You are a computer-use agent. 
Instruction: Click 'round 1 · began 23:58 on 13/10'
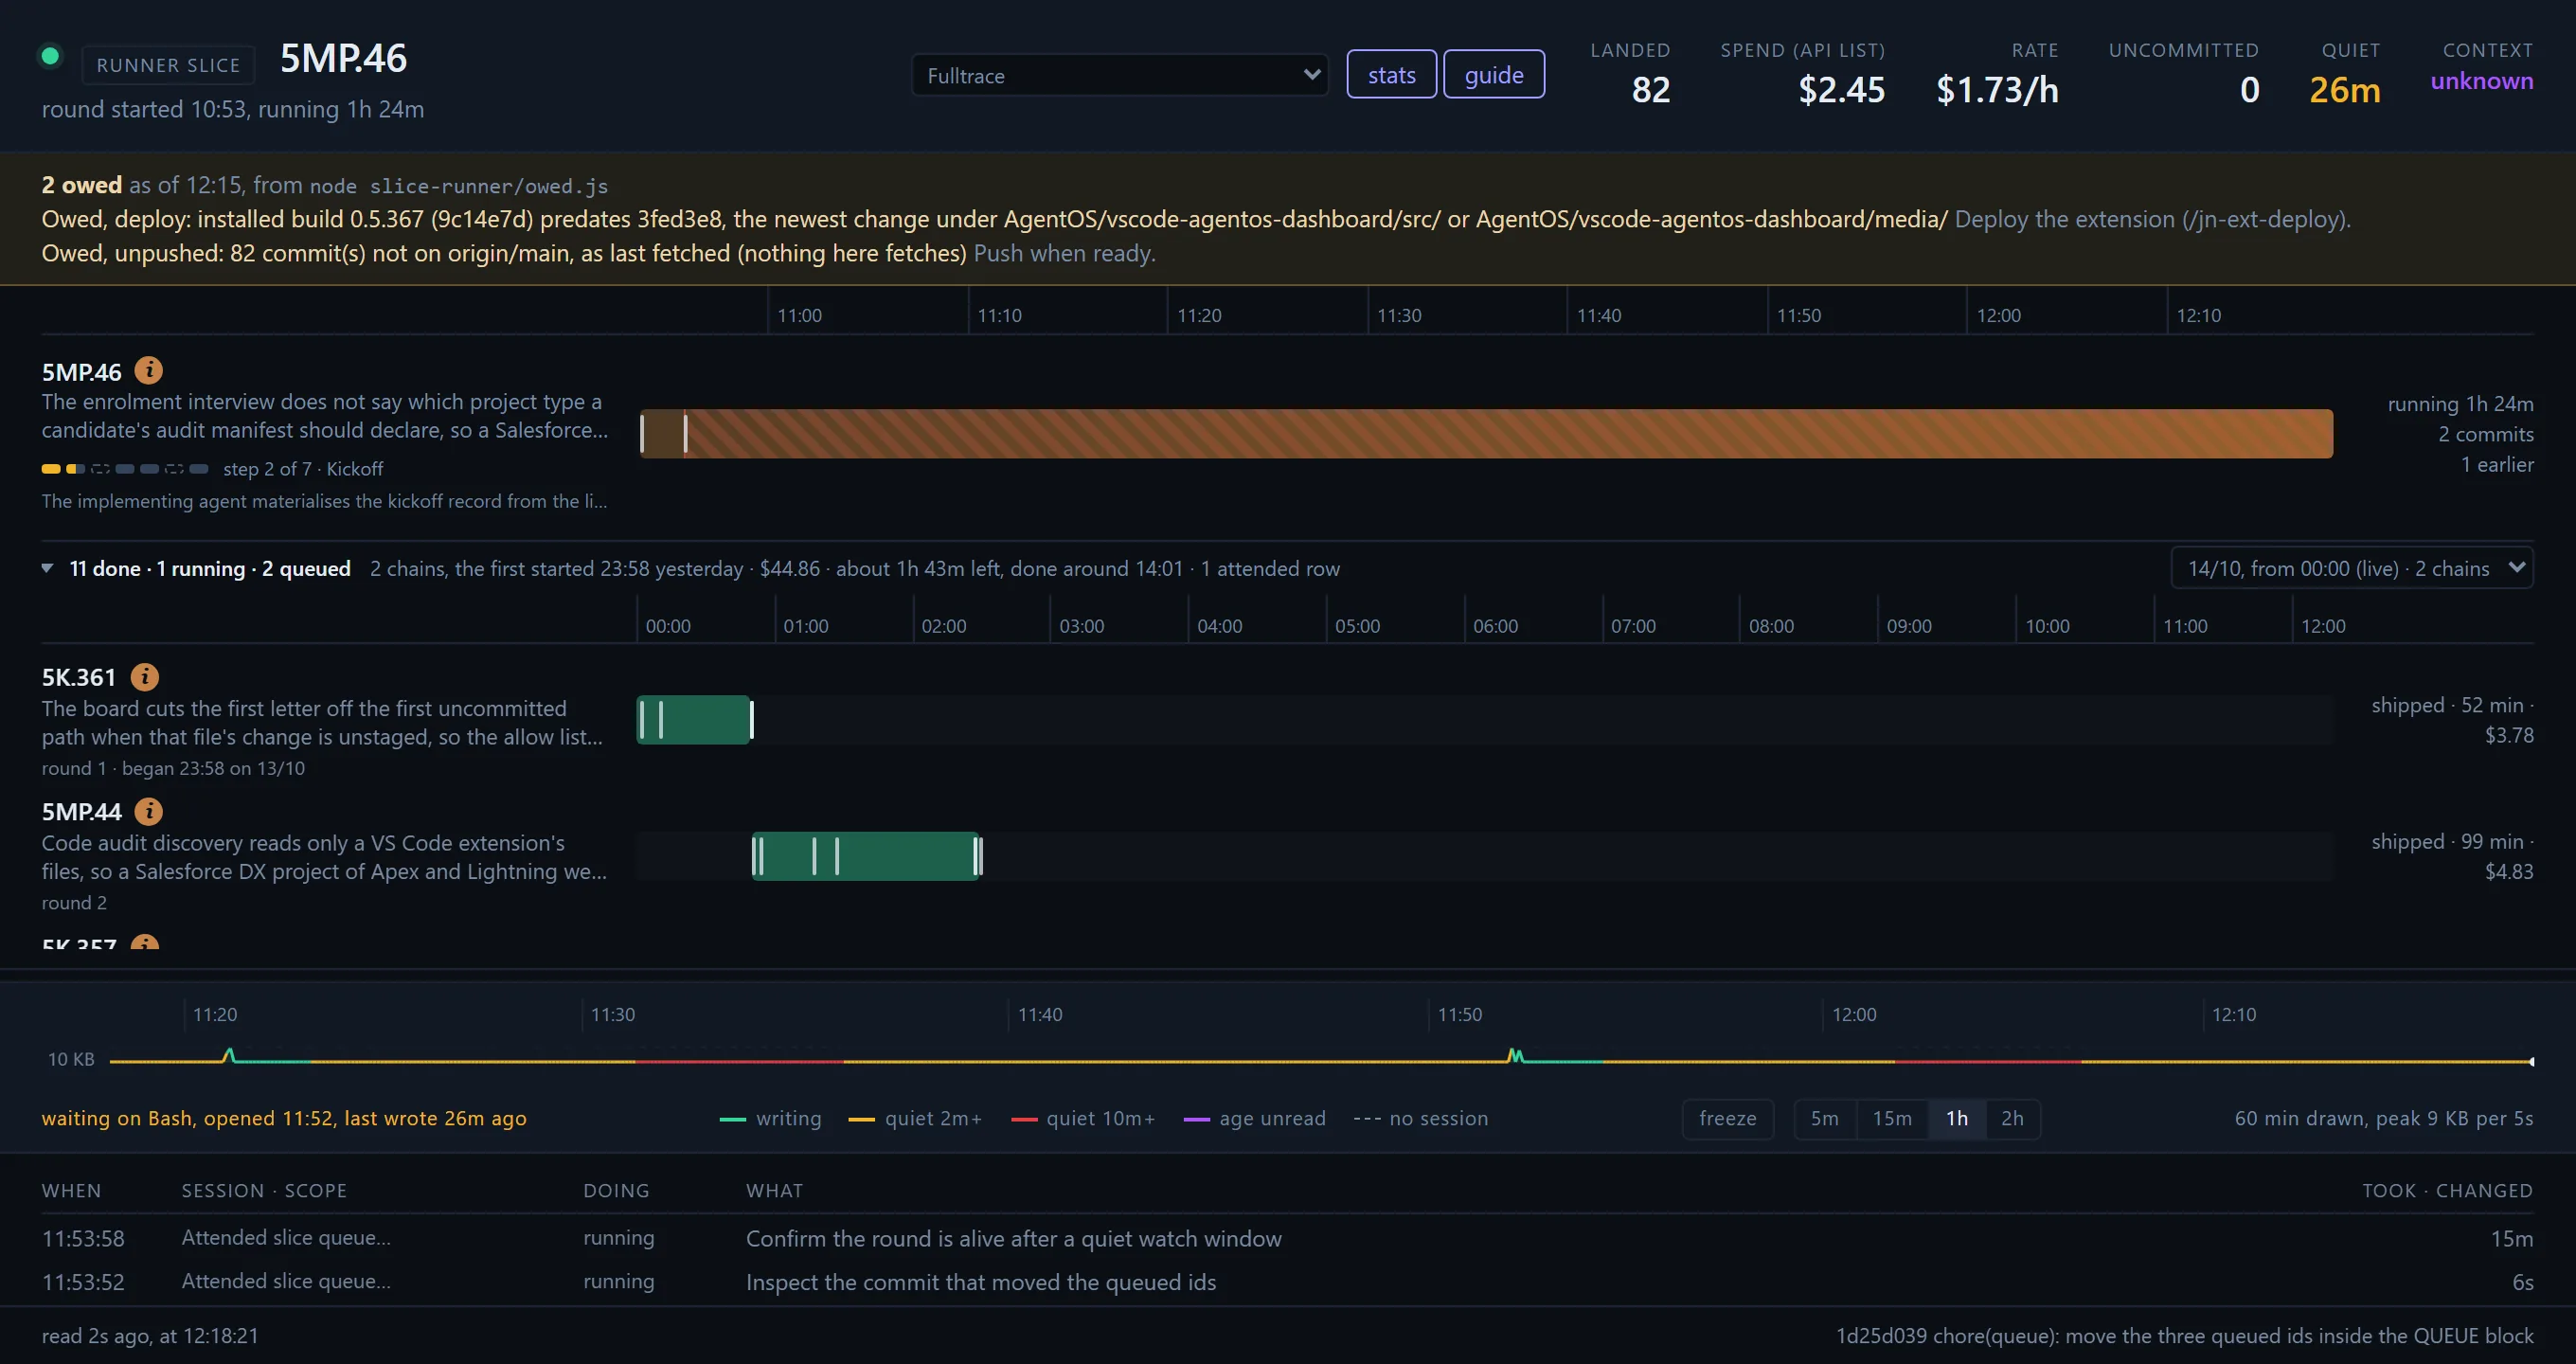(x=173, y=768)
